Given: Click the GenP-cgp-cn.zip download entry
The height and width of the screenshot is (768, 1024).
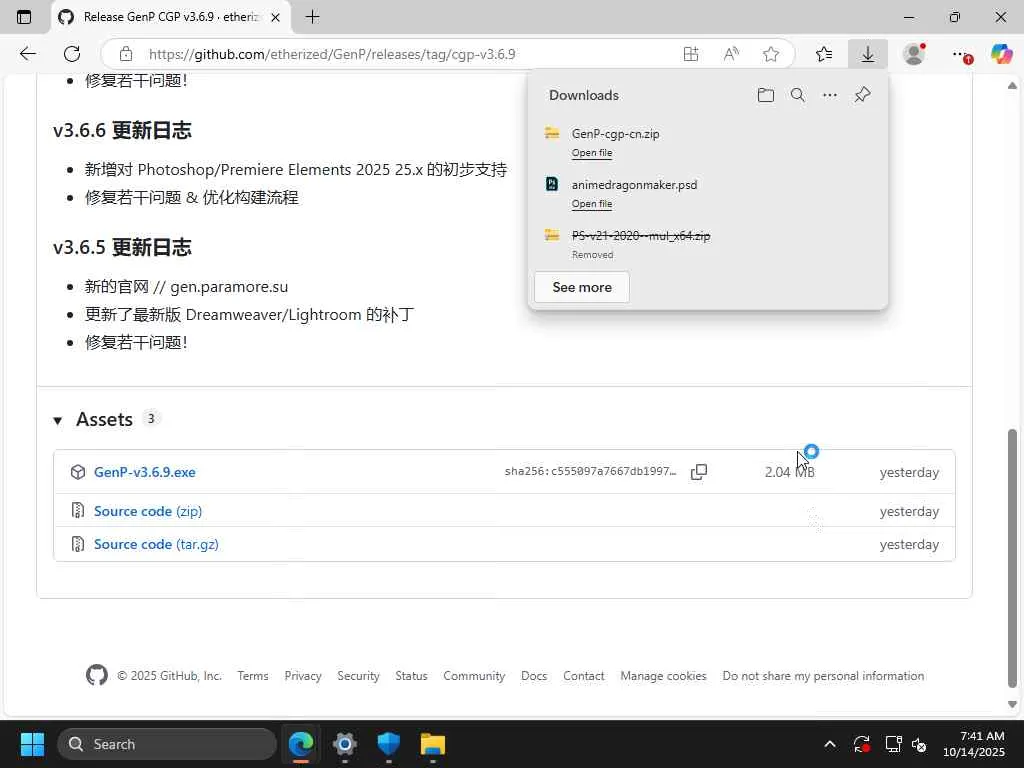Looking at the screenshot, I should pyautogui.click(x=615, y=134).
